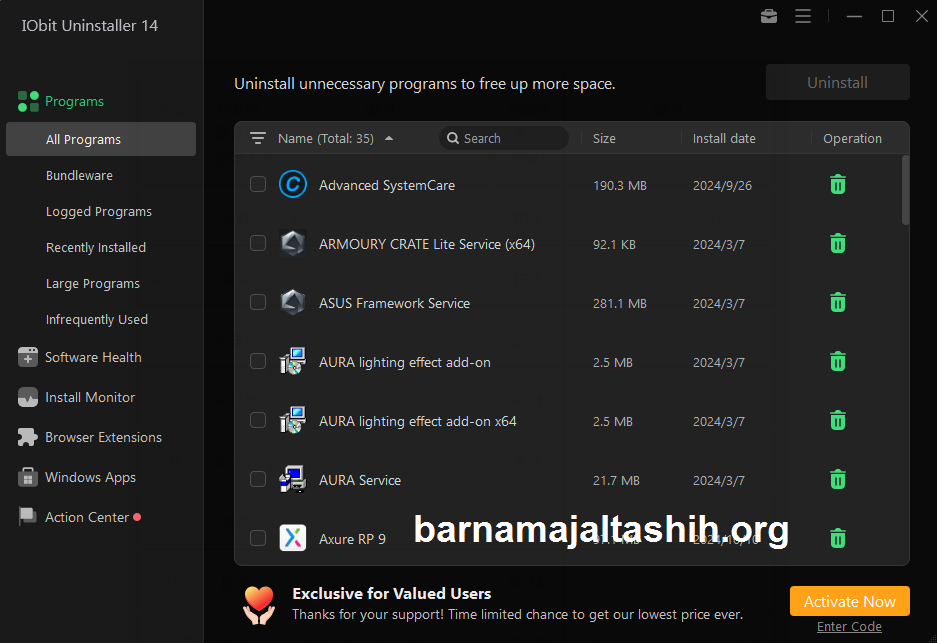
Task: Click the Browser Extensions label
Action: (x=103, y=437)
